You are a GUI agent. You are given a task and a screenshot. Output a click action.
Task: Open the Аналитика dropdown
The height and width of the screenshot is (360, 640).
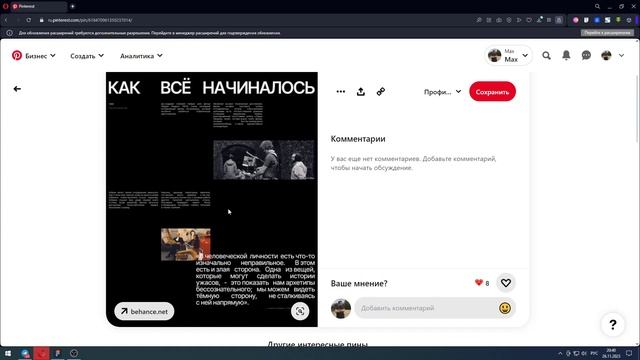tap(141, 56)
